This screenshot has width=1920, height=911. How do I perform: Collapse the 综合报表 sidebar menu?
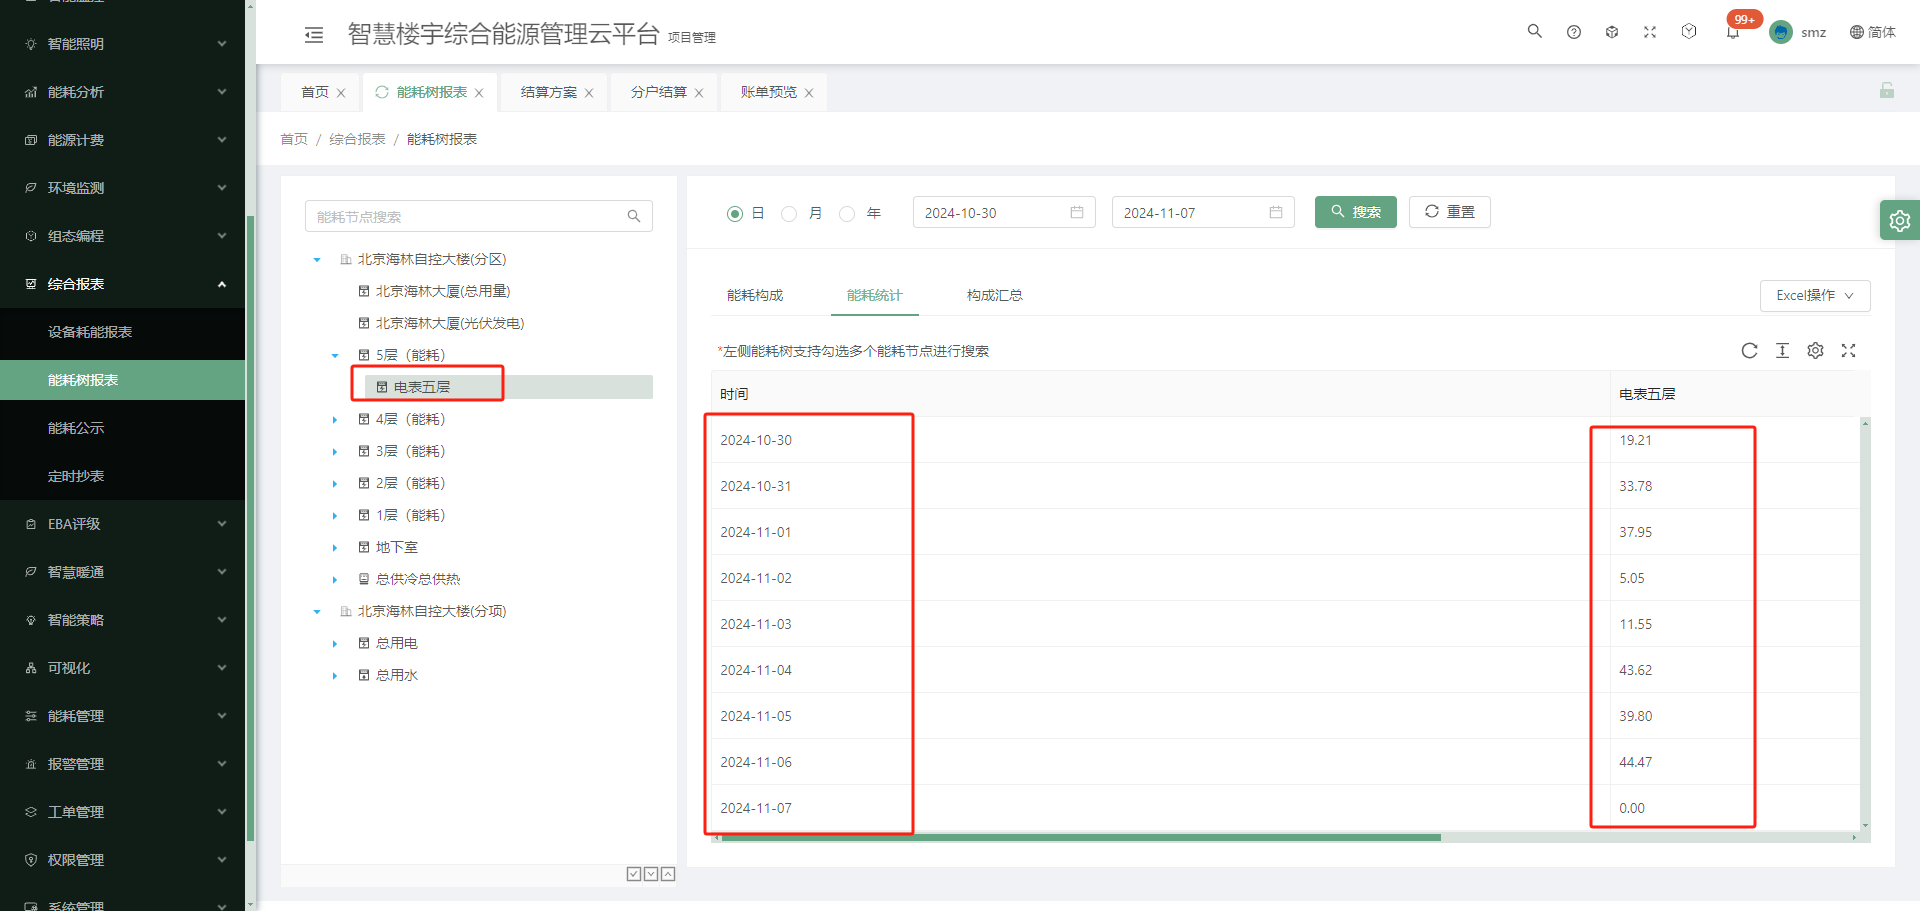point(122,284)
